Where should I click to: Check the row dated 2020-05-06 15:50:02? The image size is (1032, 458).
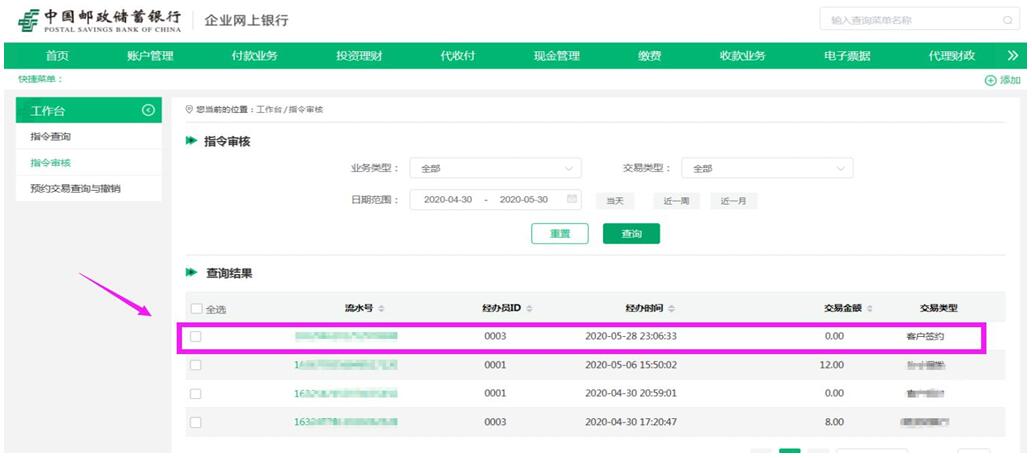click(x=196, y=365)
